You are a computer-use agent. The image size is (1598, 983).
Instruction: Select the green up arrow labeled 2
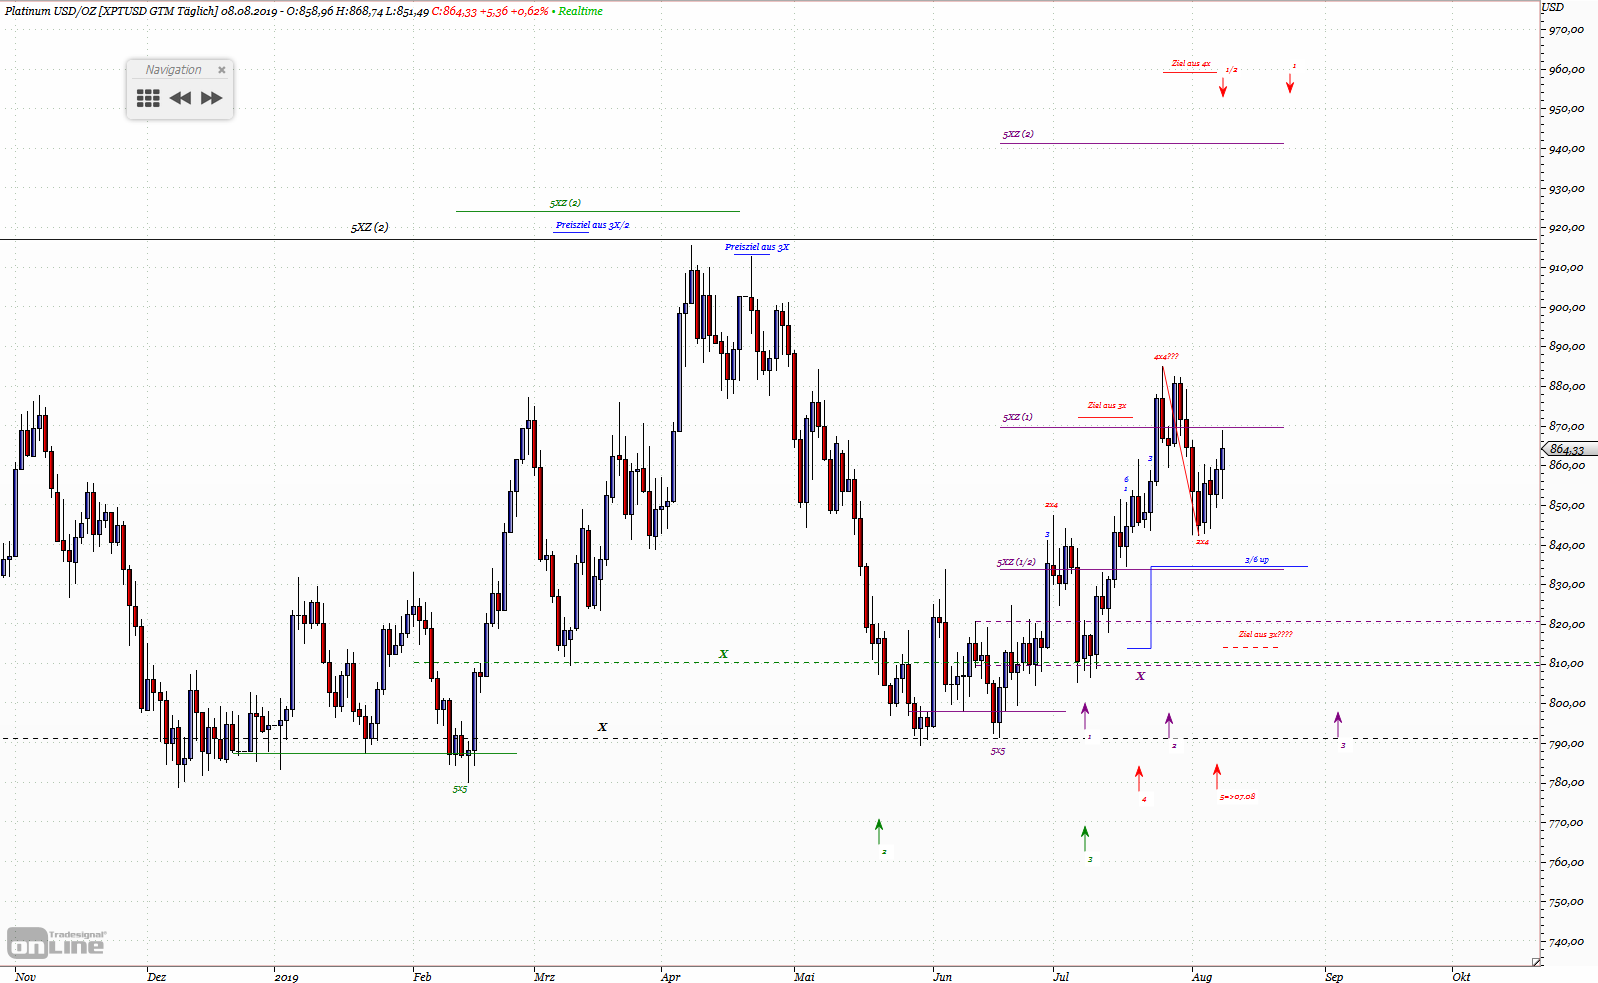[x=879, y=831]
